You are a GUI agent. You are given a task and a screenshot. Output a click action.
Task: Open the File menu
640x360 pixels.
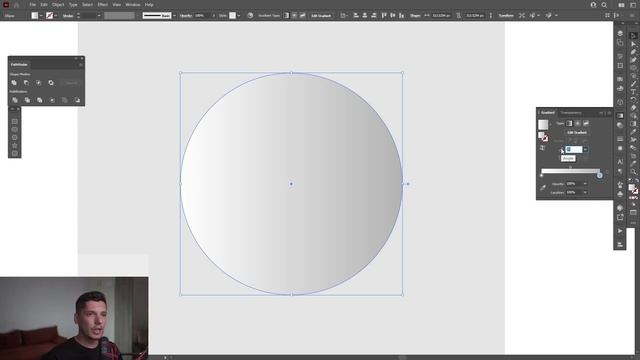33,5
